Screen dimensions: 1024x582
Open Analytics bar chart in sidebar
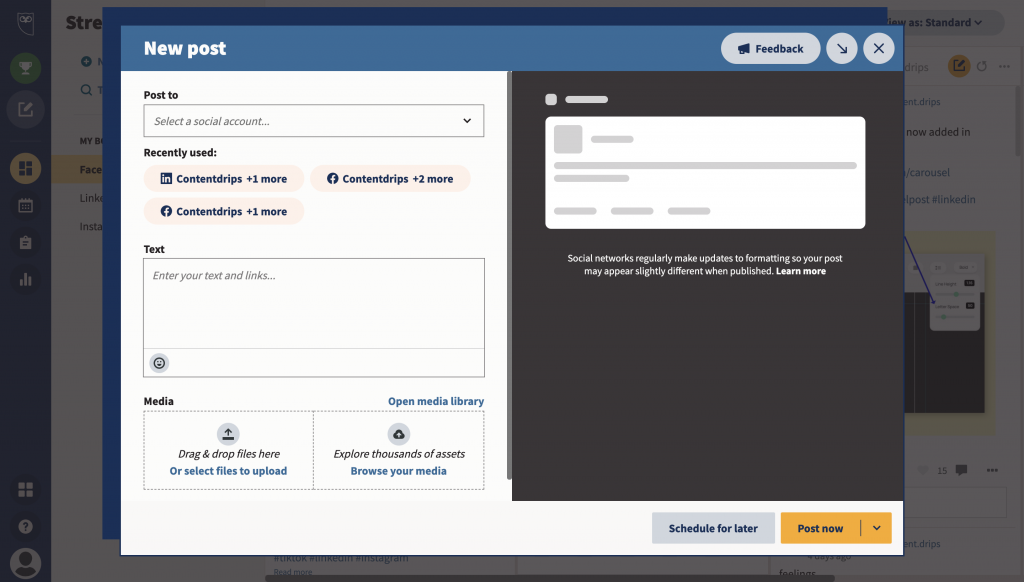point(25,279)
